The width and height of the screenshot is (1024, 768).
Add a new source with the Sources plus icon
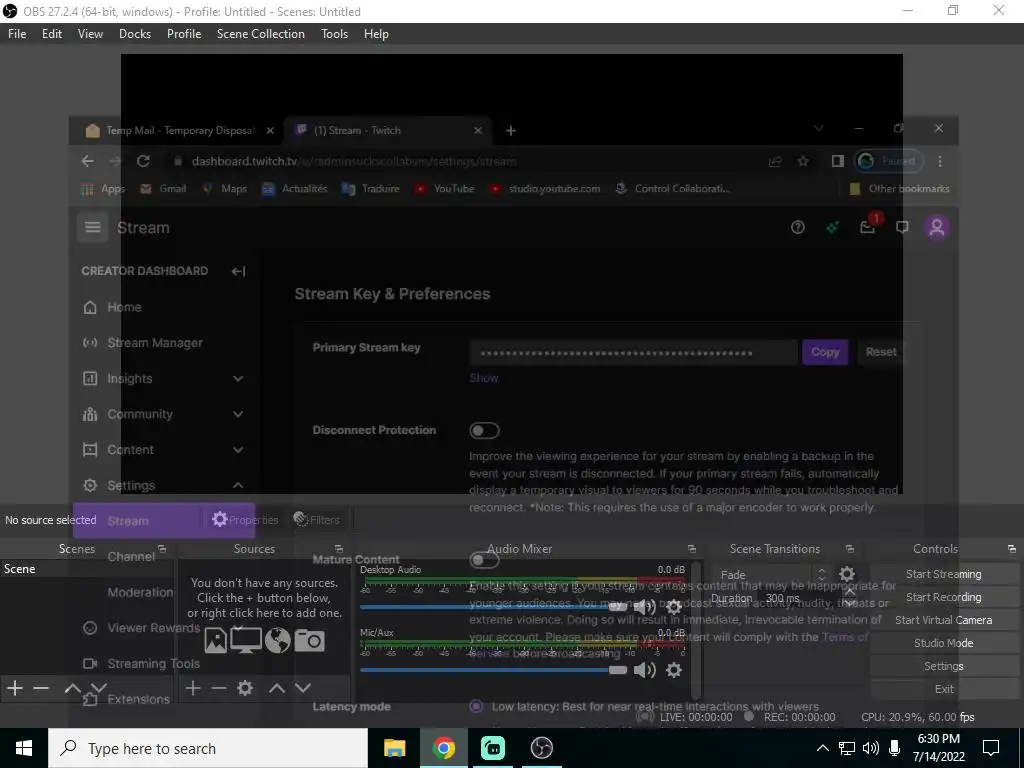[x=193, y=688]
